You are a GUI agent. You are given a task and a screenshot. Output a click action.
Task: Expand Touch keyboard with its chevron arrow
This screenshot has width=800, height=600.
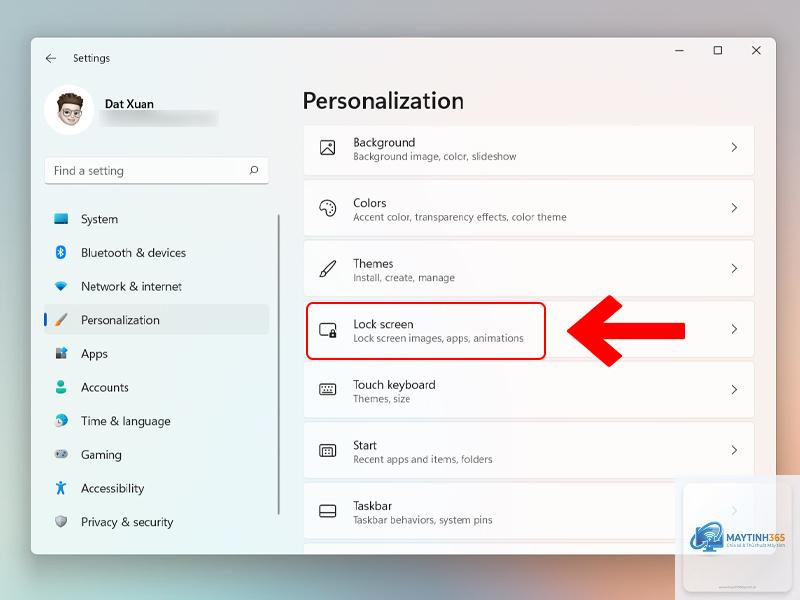[x=734, y=390]
